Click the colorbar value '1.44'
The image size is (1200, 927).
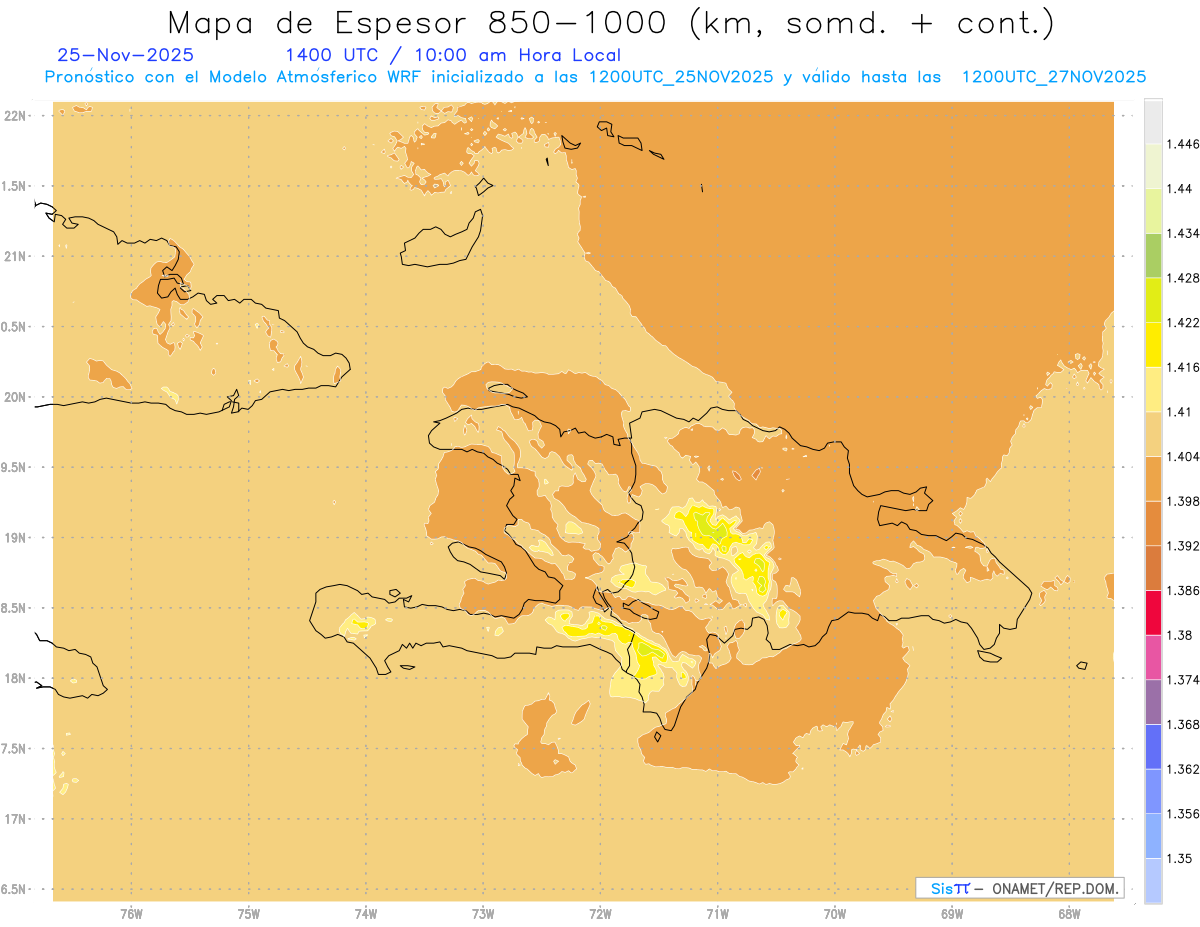(x=1179, y=188)
